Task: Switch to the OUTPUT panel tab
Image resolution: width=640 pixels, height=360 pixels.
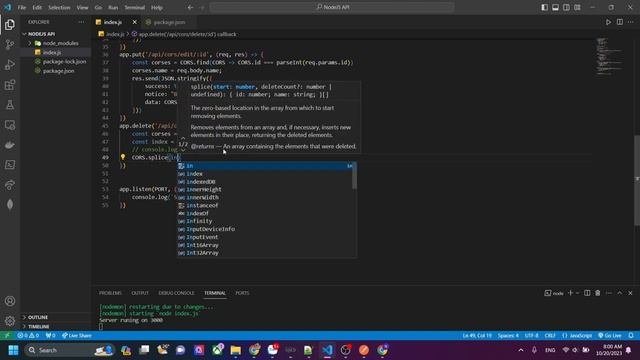Action: pyautogui.click(x=140, y=293)
